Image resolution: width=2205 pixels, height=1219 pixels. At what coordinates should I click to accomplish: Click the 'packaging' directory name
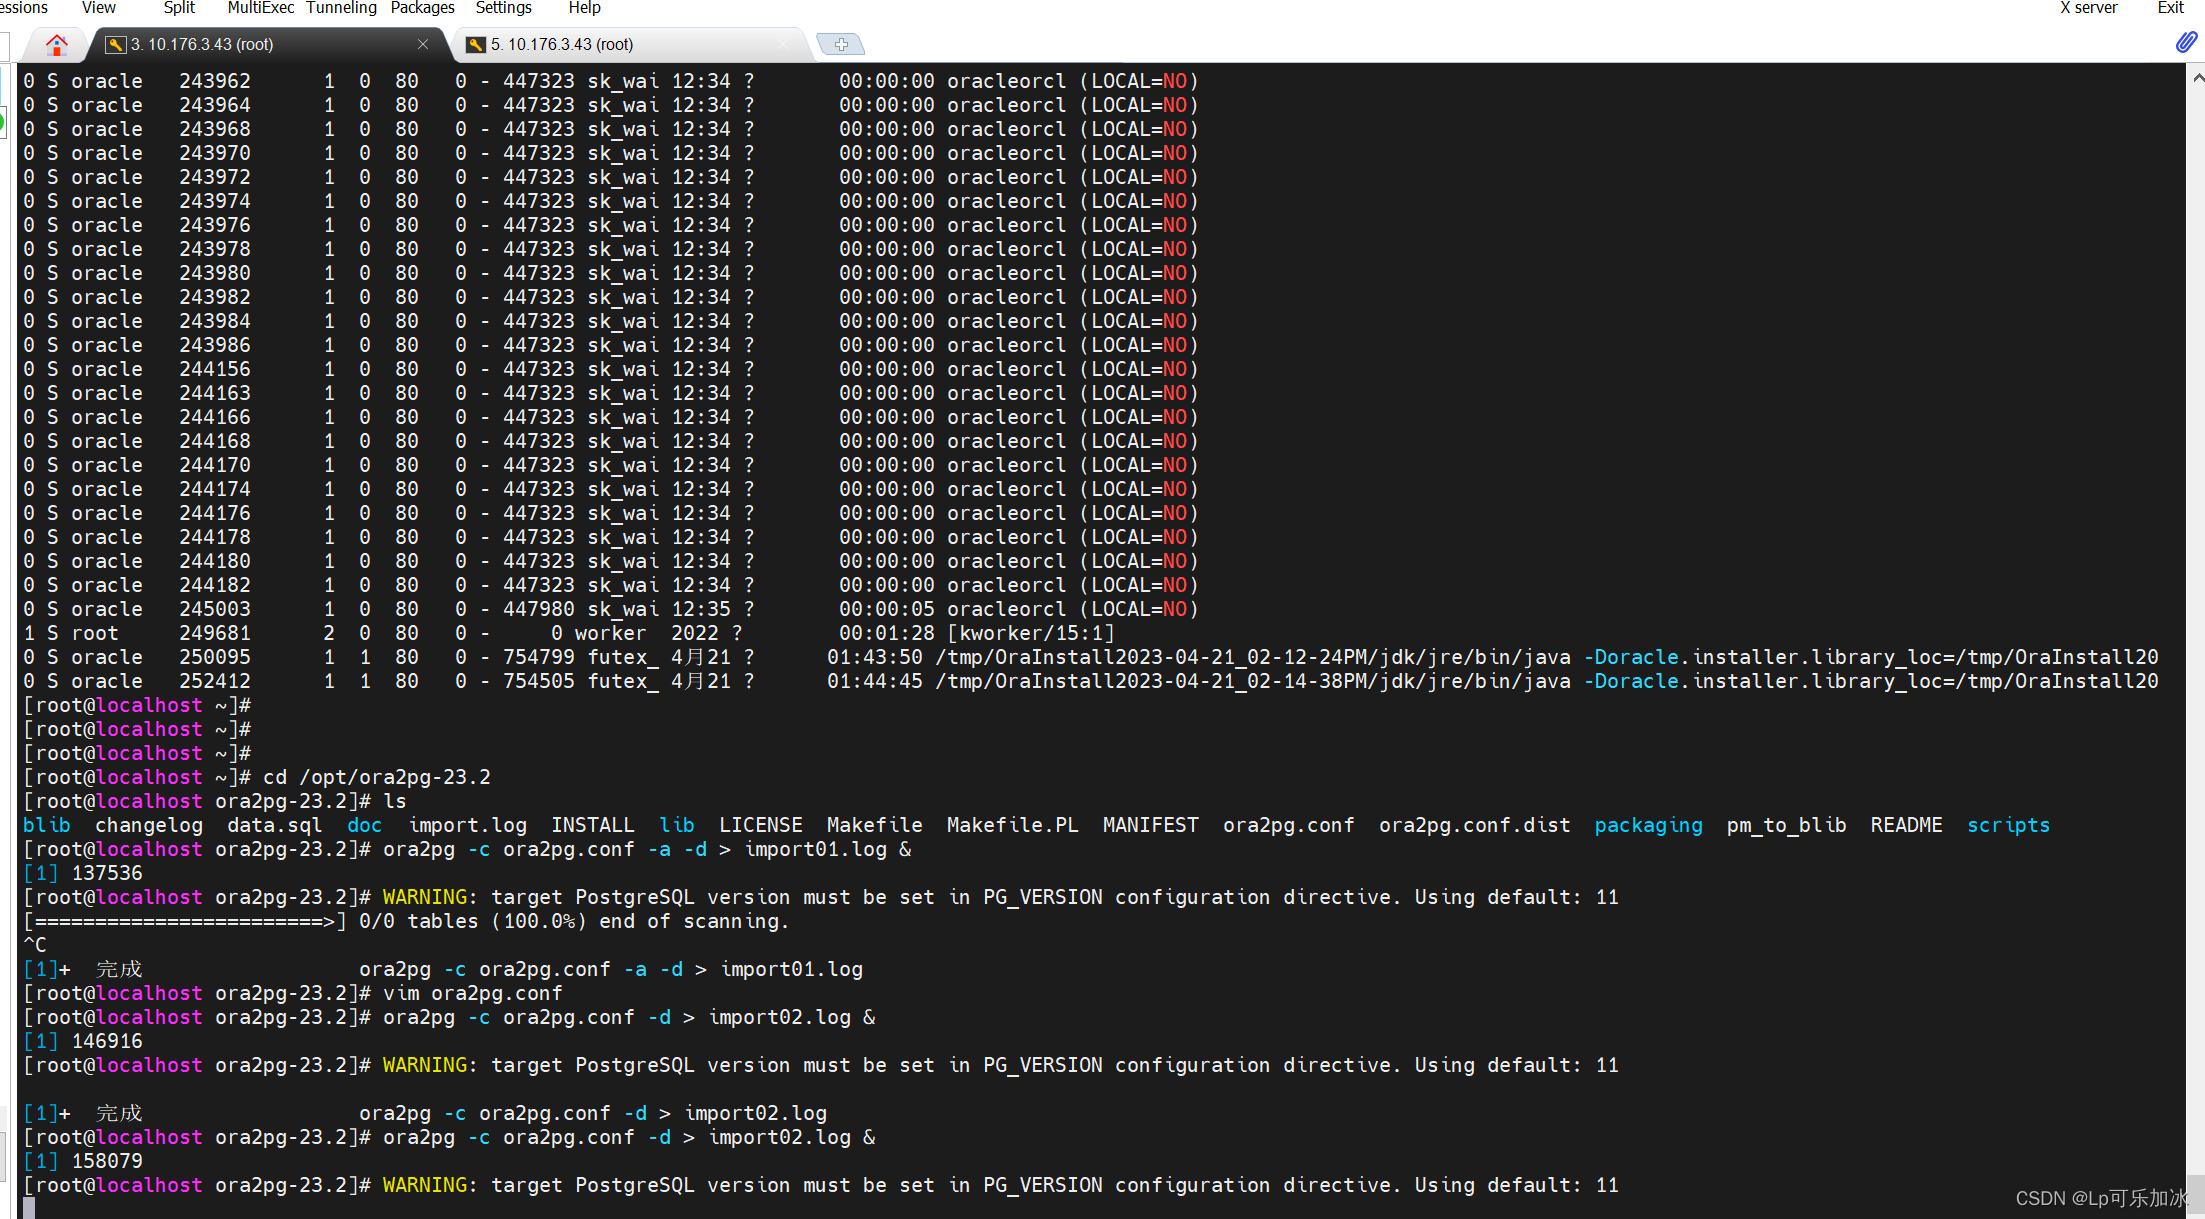pos(1648,825)
